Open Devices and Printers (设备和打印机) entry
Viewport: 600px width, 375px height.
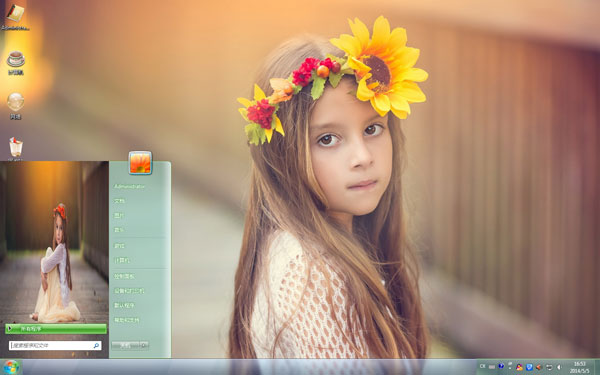[x=129, y=291]
